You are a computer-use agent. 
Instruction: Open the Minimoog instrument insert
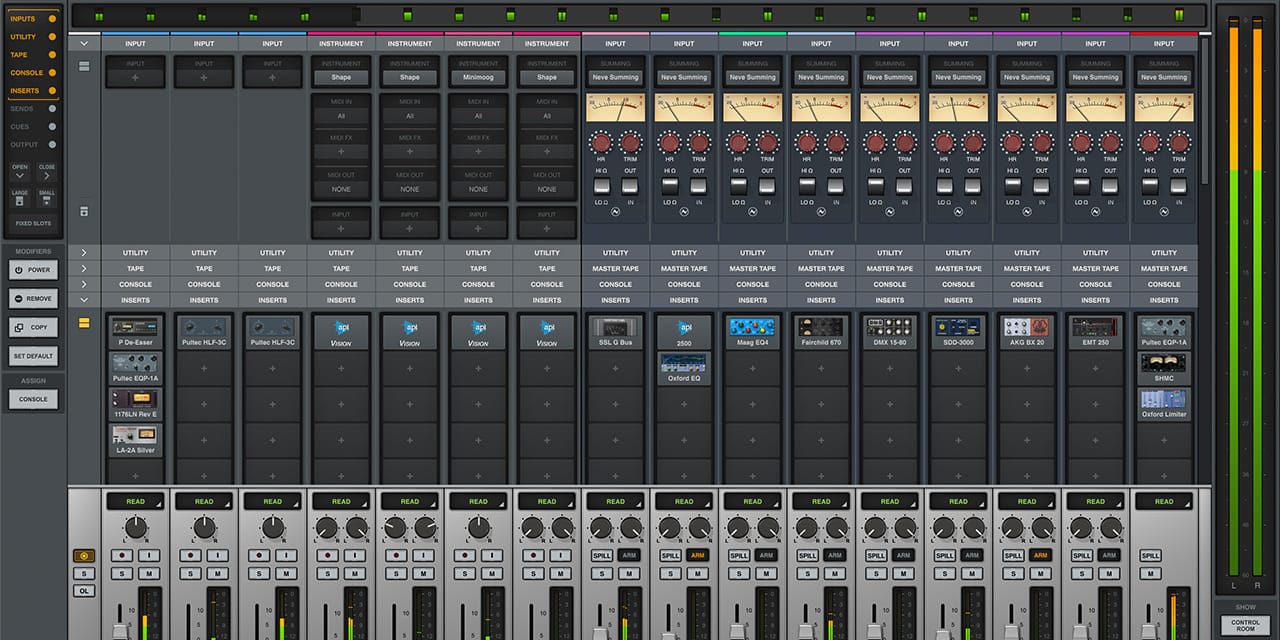point(478,77)
